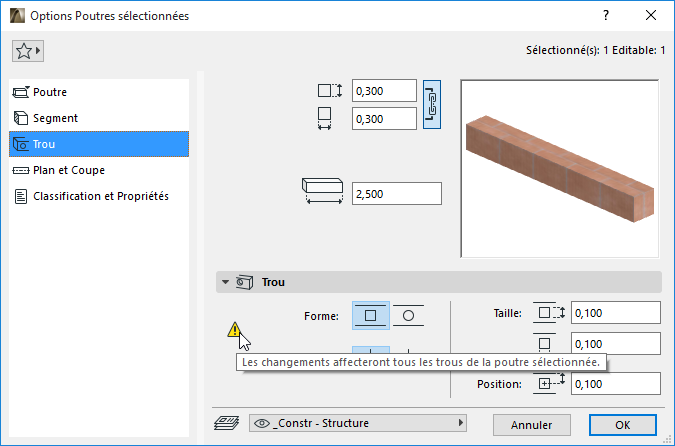Toggle the chain link for beam dimensions
The height and width of the screenshot is (446, 675).
coord(432,105)
